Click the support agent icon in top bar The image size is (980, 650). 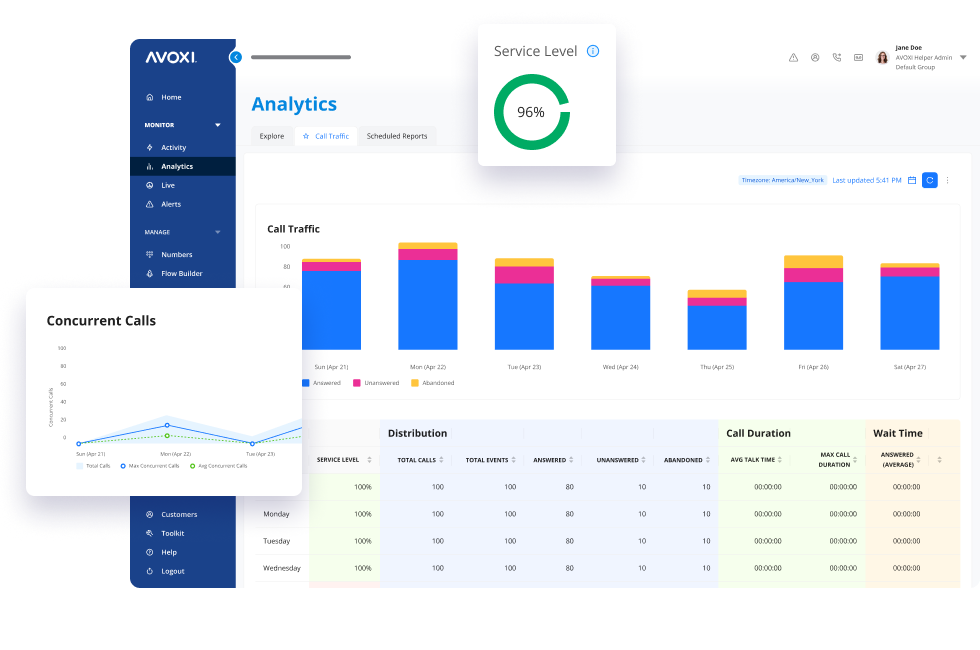click(x=815, y=57)
